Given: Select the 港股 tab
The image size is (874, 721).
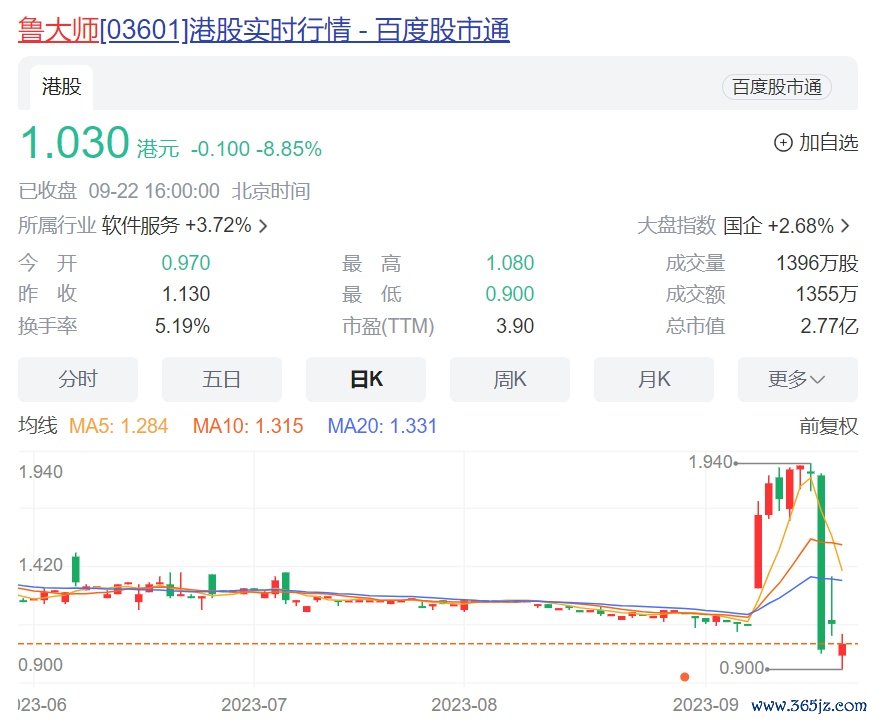Looking at the screenshot, I should pos(61,87).
